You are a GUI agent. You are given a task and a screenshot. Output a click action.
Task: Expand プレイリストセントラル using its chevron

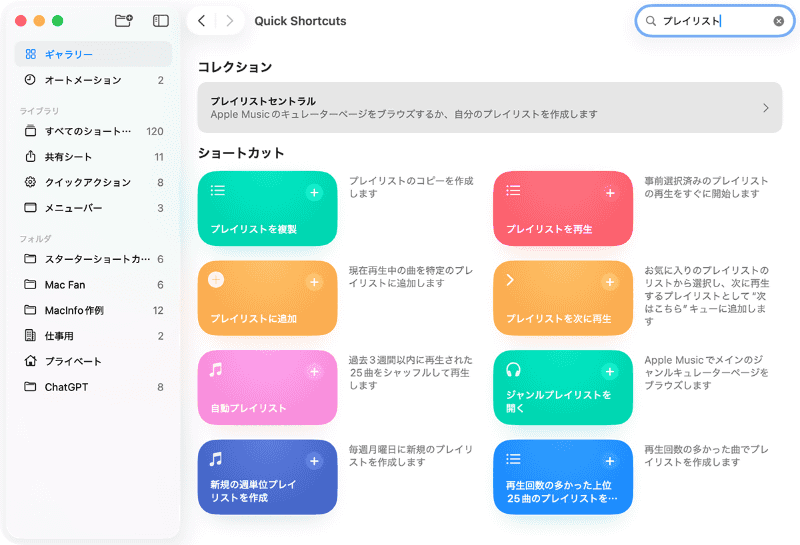click(765, 108)
